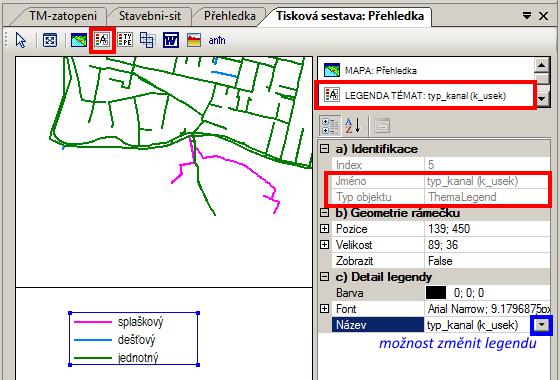Collapse the b) Geometrie rámečku section

[324, 213]
